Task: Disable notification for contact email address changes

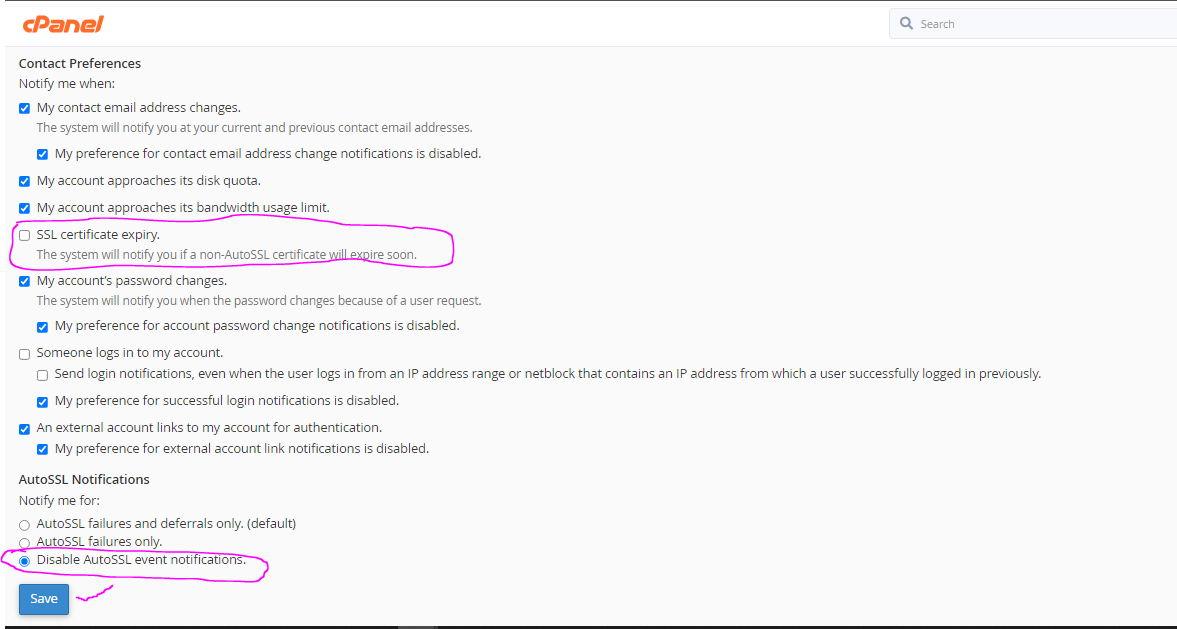Action: click(x=24, y=108)
